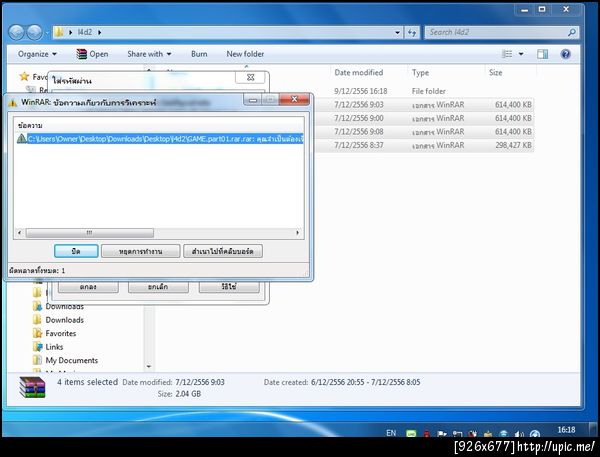This screenshot has height=457, width=600.
Task: Select file dated 7/12/2556 9:00
Action: pos(423,118)
